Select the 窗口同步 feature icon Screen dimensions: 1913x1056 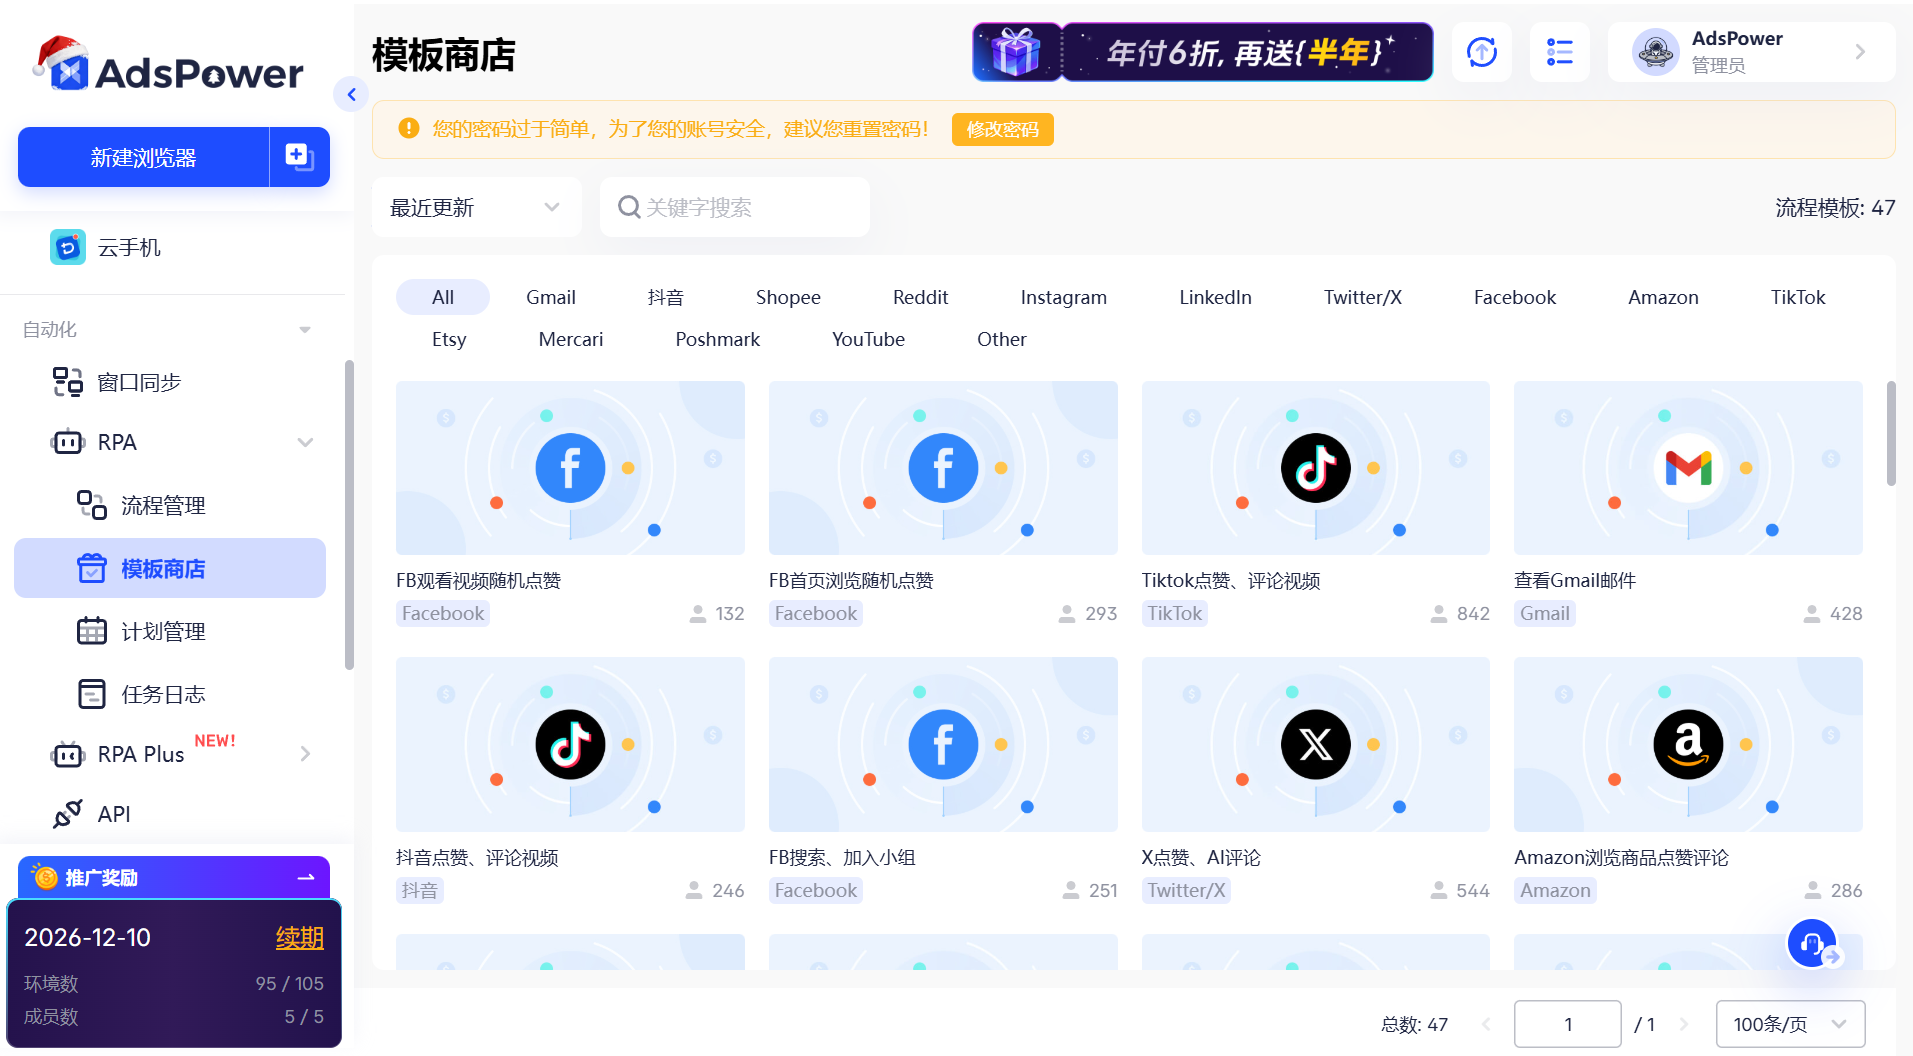pyautogui.click(x=67, y=381)
